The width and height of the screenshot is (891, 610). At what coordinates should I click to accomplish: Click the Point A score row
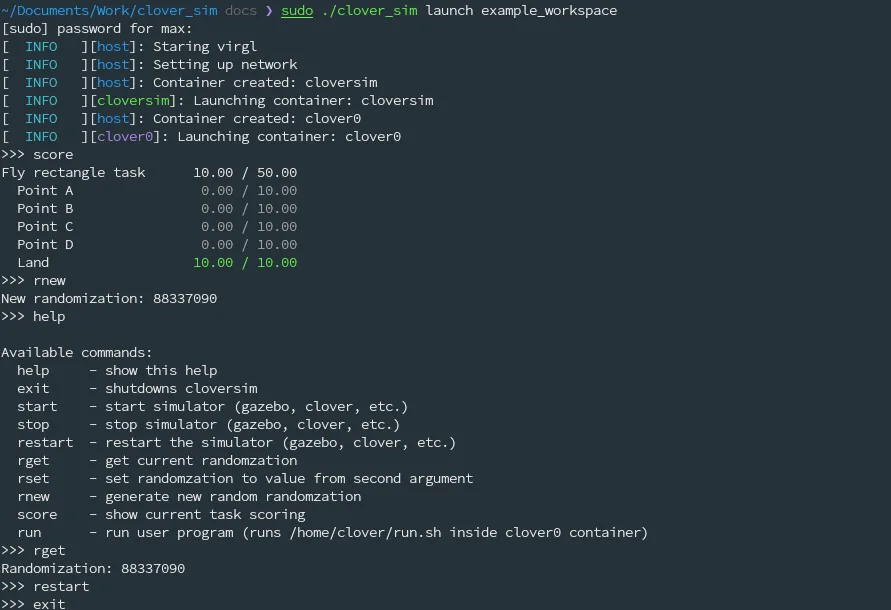(157, 191)
